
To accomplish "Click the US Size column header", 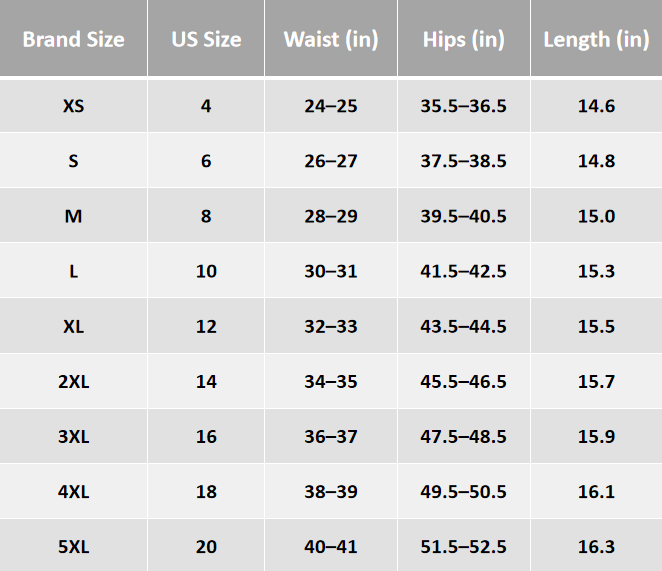I will click(x=206, y=40).
